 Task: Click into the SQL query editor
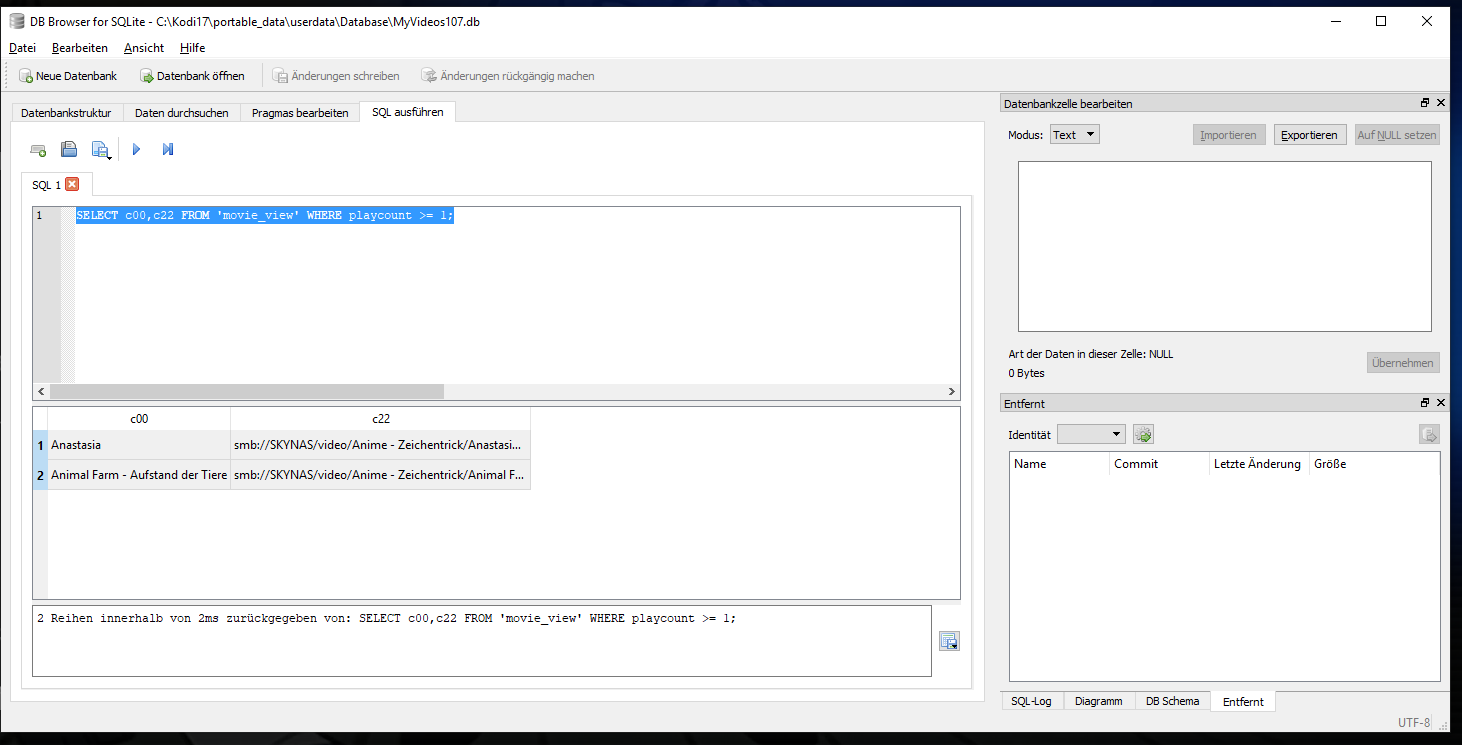coord(517,295)
